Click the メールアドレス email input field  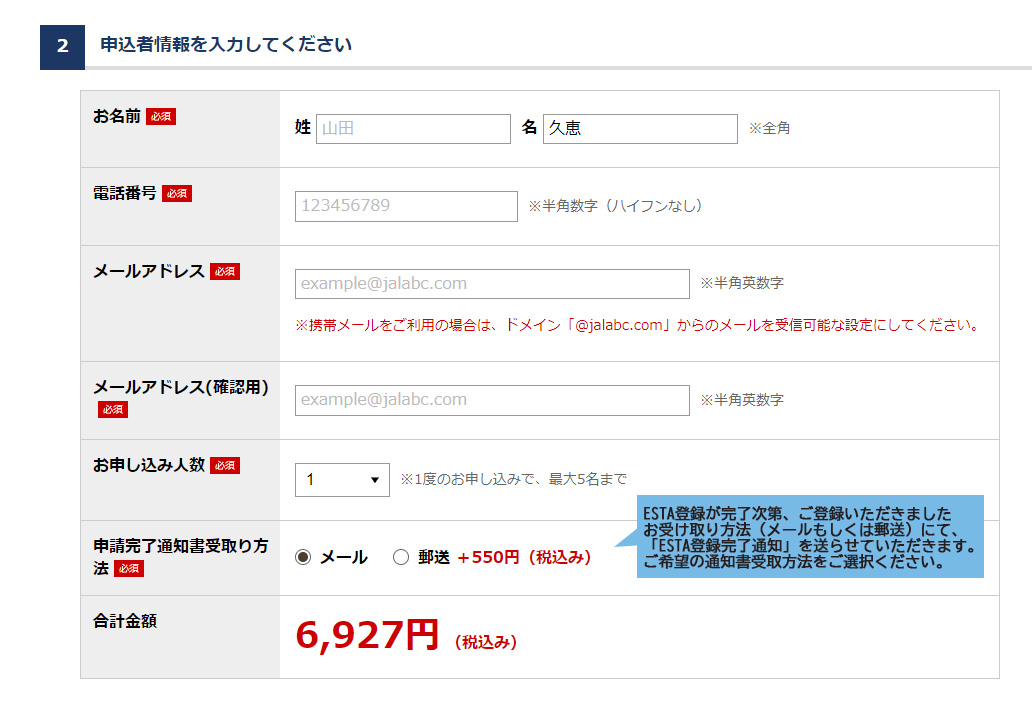[492, 284]
